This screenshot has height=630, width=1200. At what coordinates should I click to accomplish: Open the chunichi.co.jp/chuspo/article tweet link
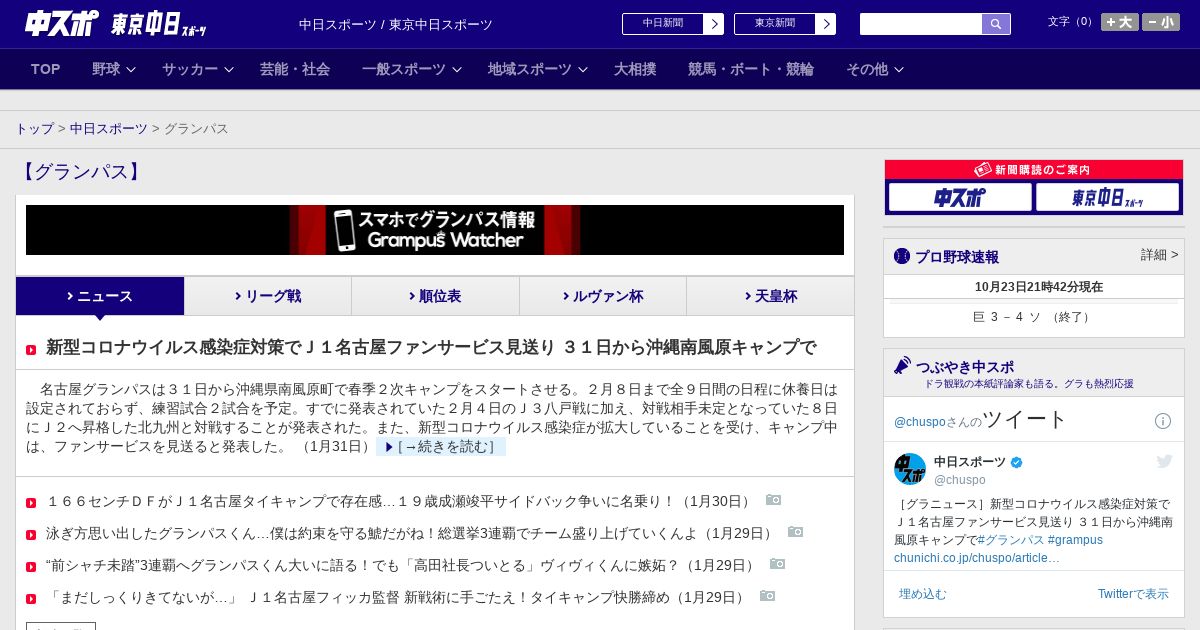[976, 558]
